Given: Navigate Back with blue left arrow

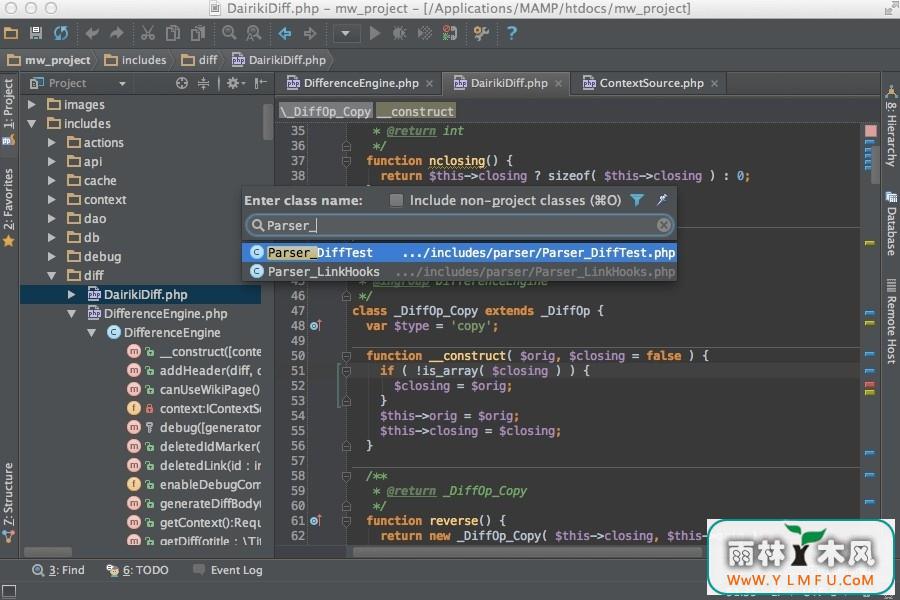Looking at the screenshot, I should pyautogui.click(x=285, y=33).
